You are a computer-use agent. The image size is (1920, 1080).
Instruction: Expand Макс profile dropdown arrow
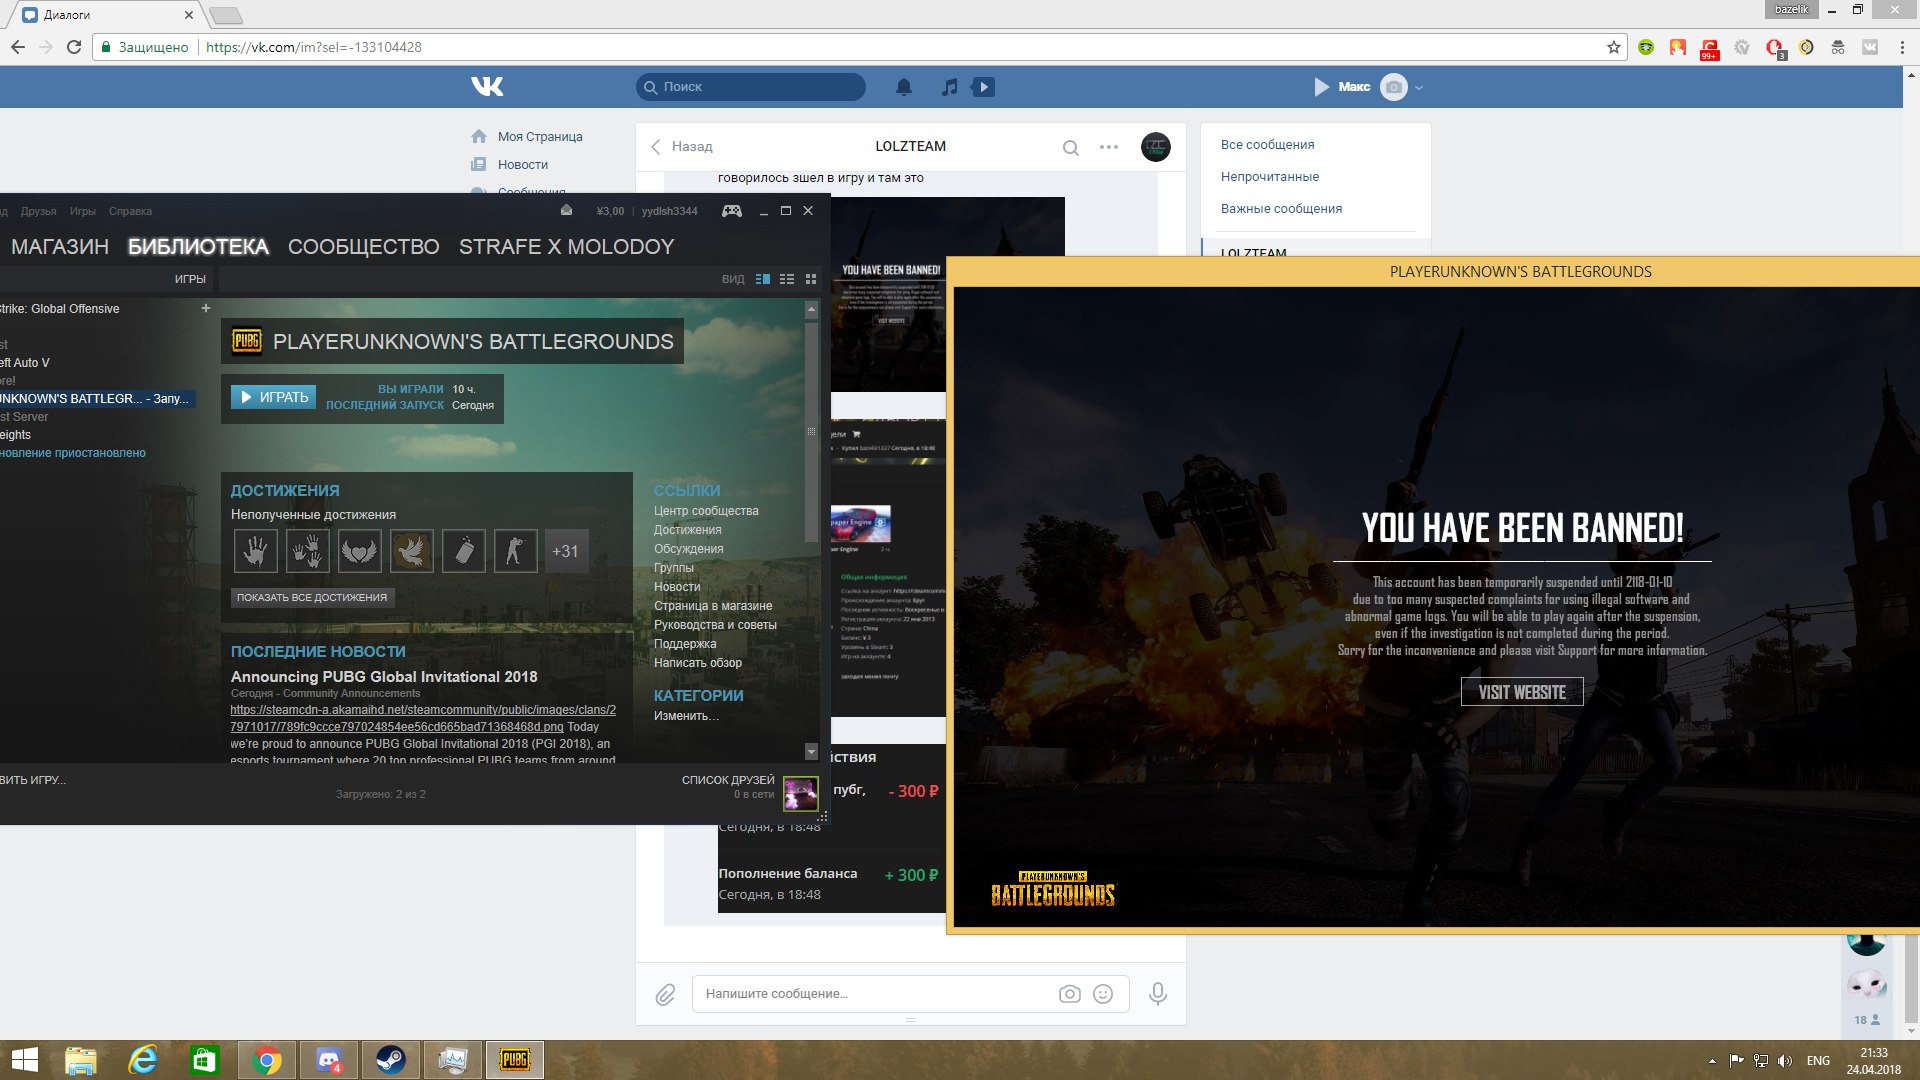coord(1419,88)
